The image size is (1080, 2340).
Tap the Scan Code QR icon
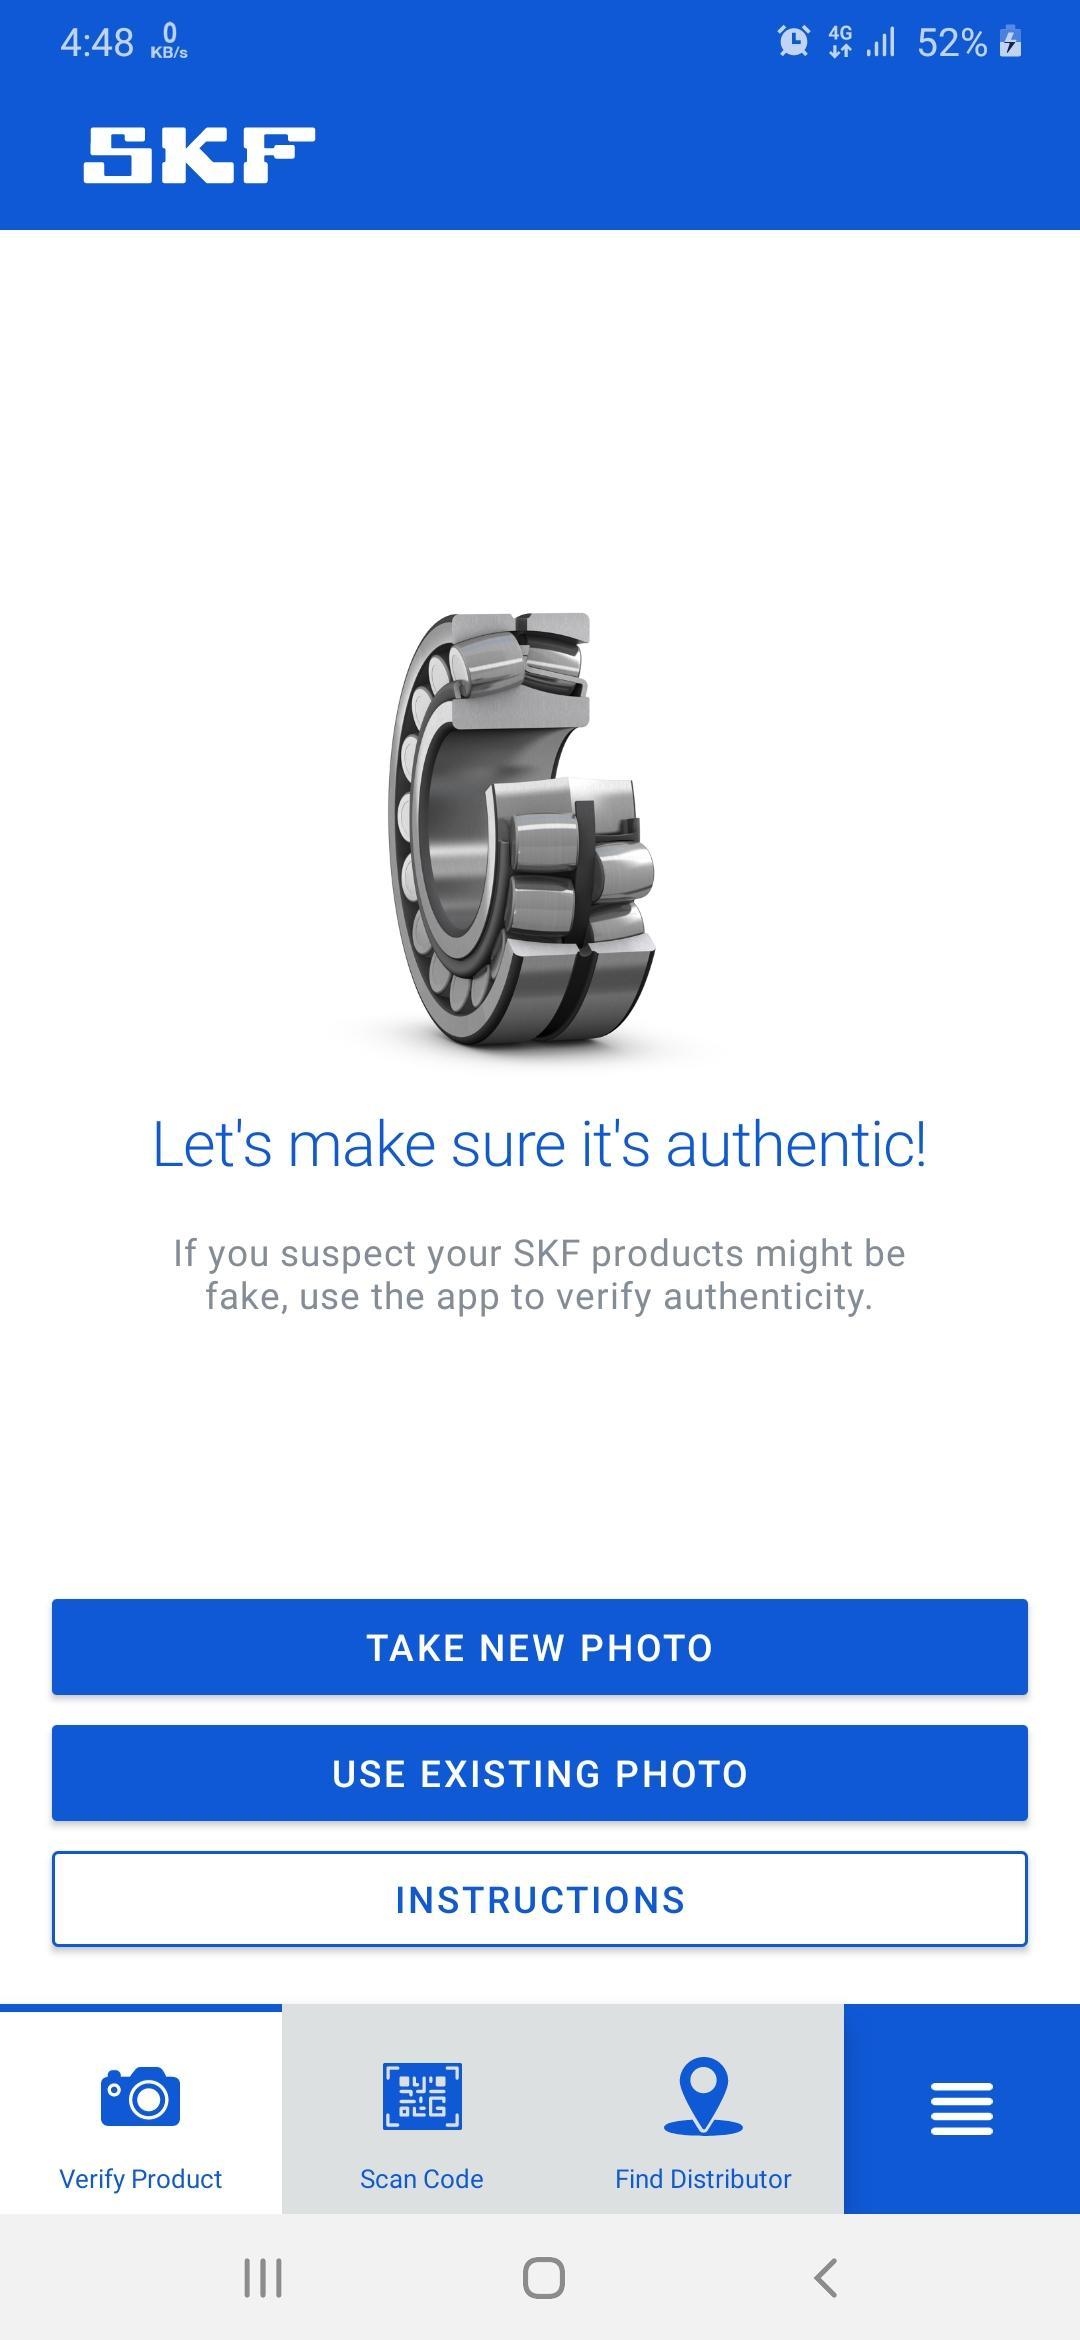coord(422,2096)
